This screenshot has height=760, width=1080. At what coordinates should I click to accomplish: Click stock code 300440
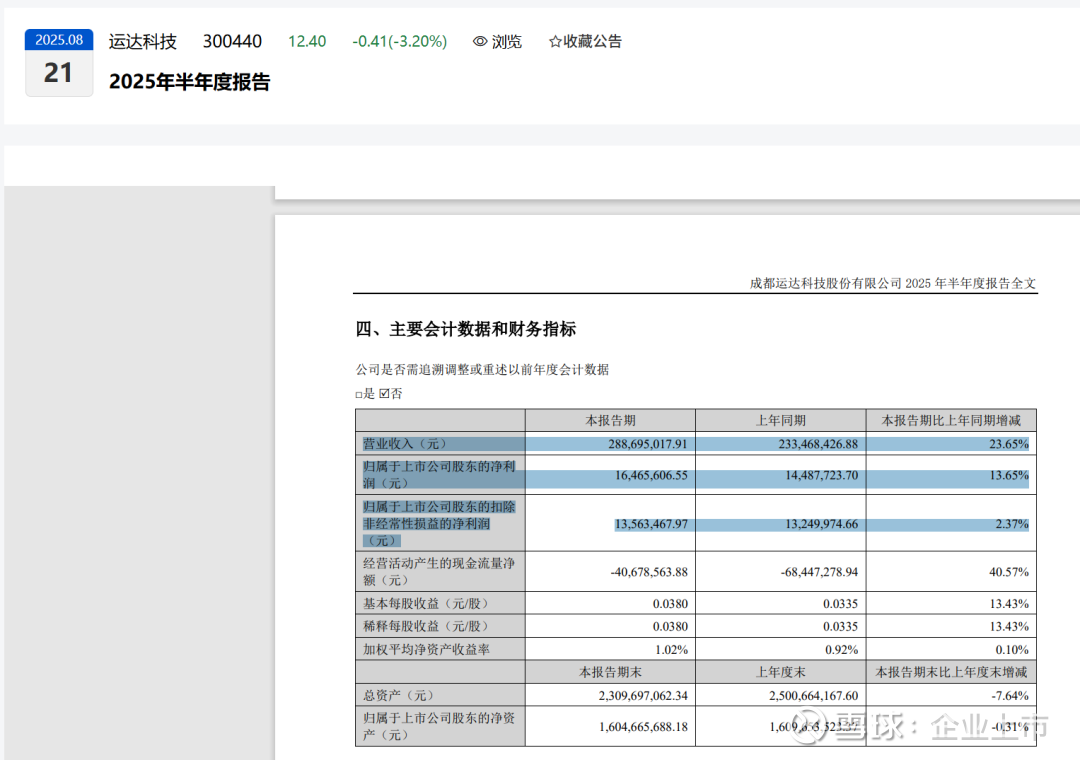[x=232, y=42]
